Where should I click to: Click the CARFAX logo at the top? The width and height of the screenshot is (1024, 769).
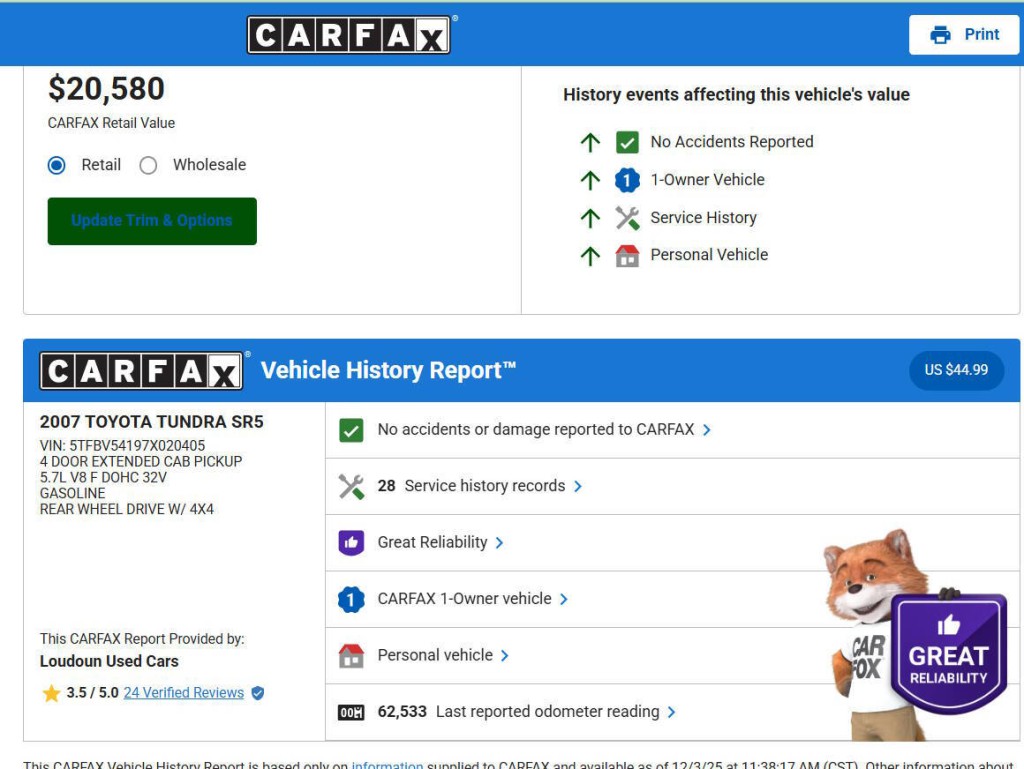(x=349, y=33)
